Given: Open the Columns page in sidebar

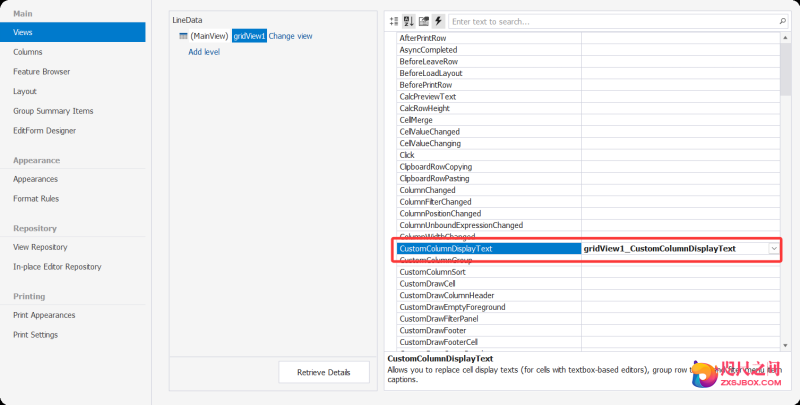Looking at the screenshot, I should [x=28, y=52].
